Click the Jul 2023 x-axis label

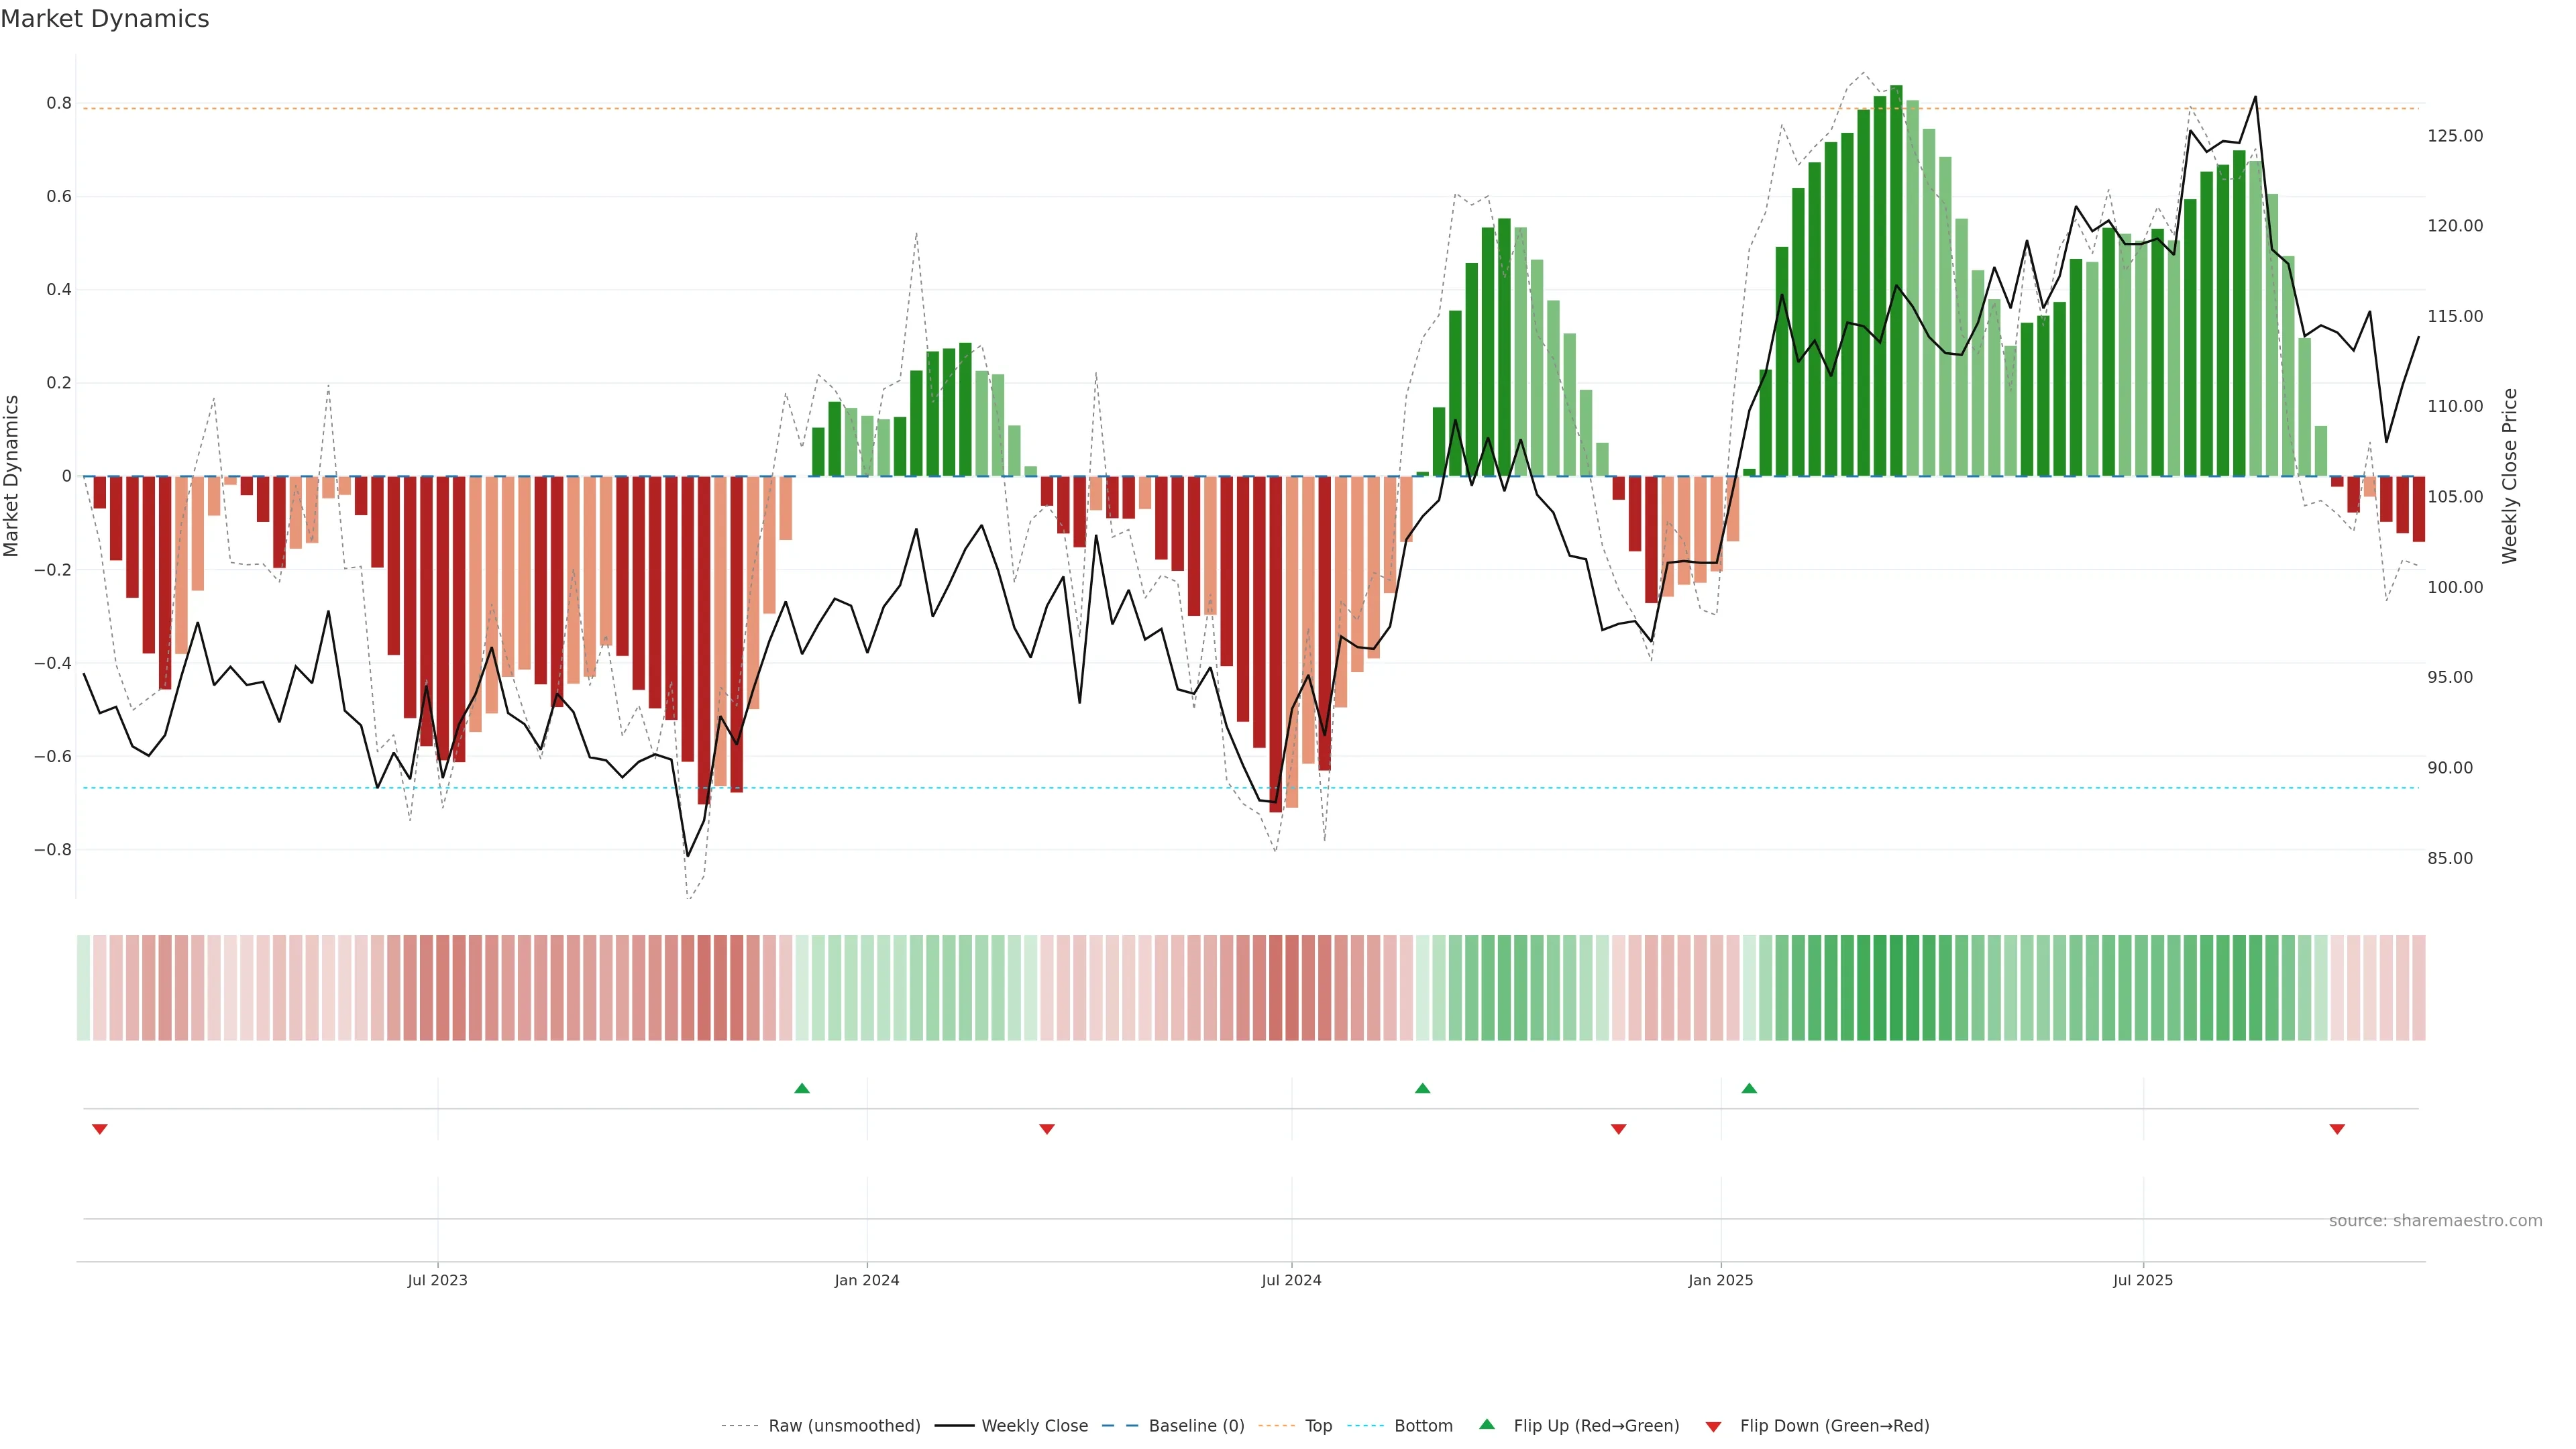(x=437, y=1280)
